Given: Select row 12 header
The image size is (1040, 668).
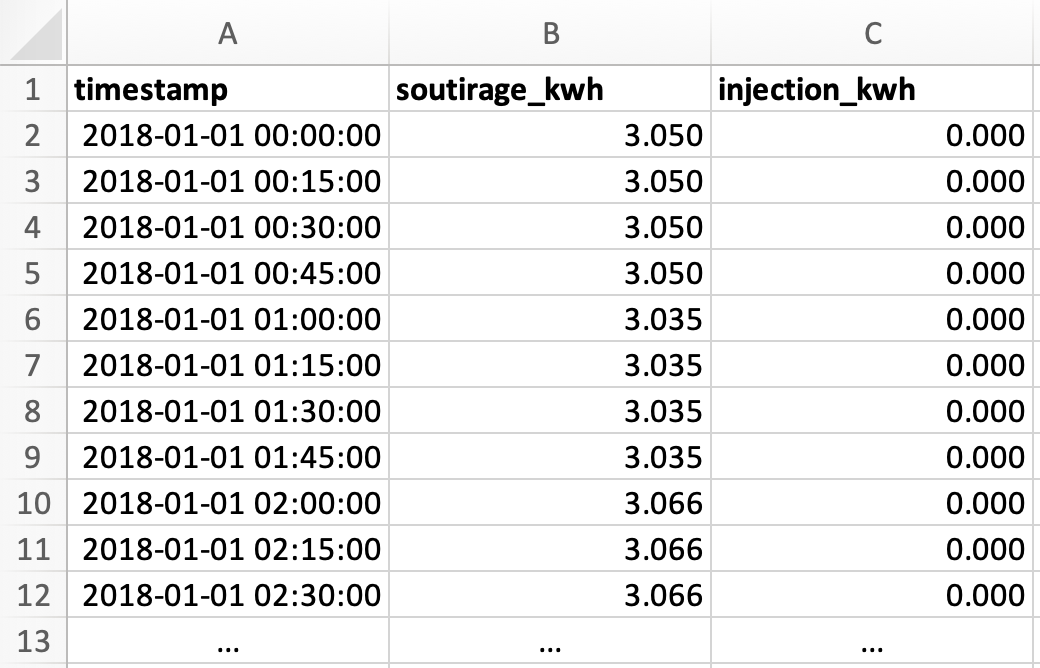Looking at the screenshot, I should pyautogui.click(x=33, y=595).
